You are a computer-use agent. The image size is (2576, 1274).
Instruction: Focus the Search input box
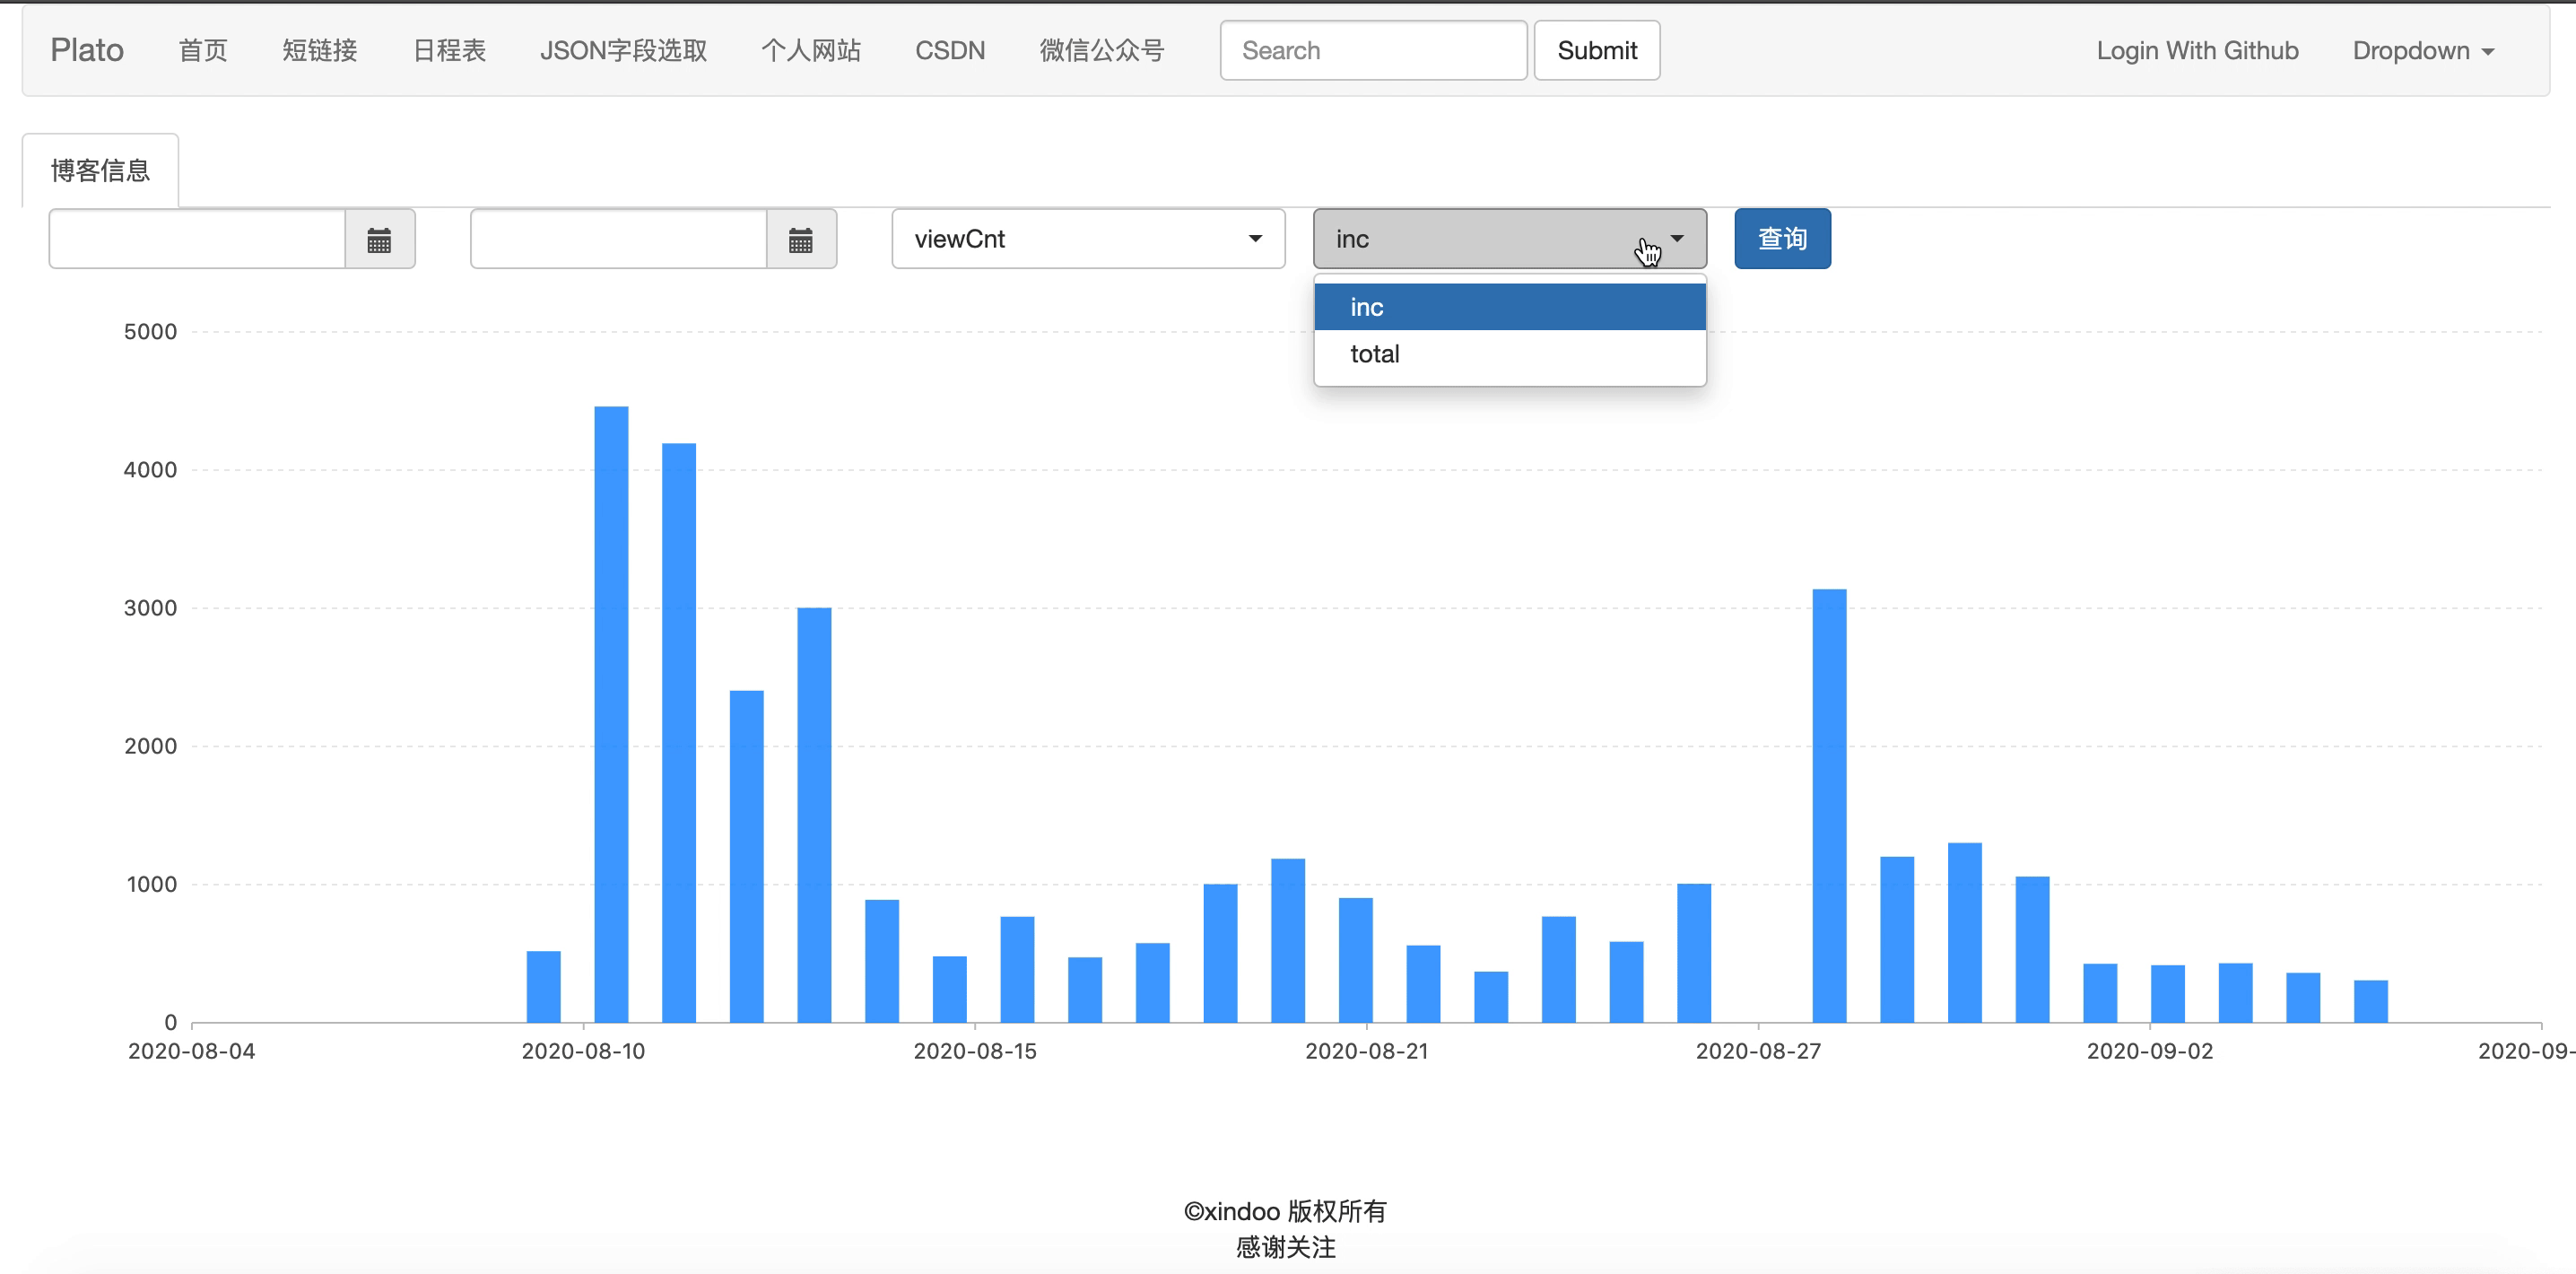tap(1372, 51)
